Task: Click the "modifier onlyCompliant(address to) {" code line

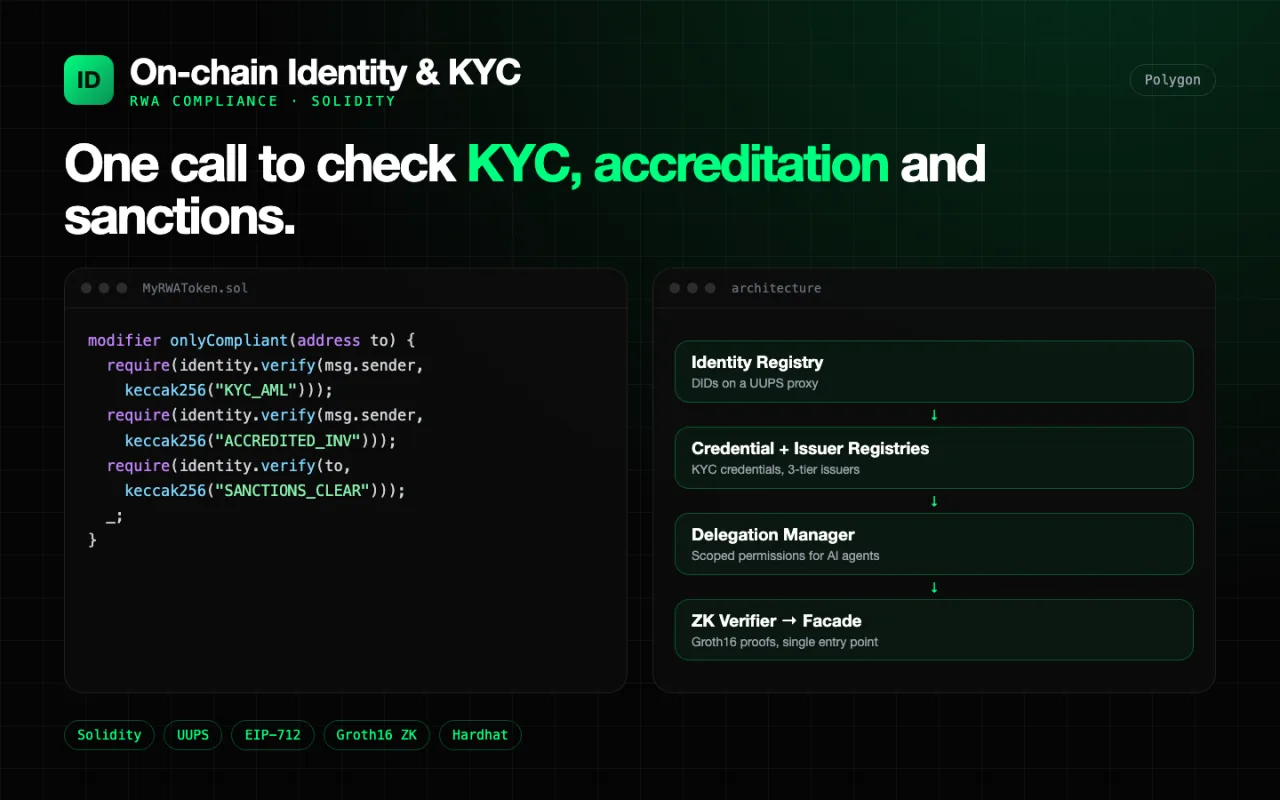Action: 251,340
